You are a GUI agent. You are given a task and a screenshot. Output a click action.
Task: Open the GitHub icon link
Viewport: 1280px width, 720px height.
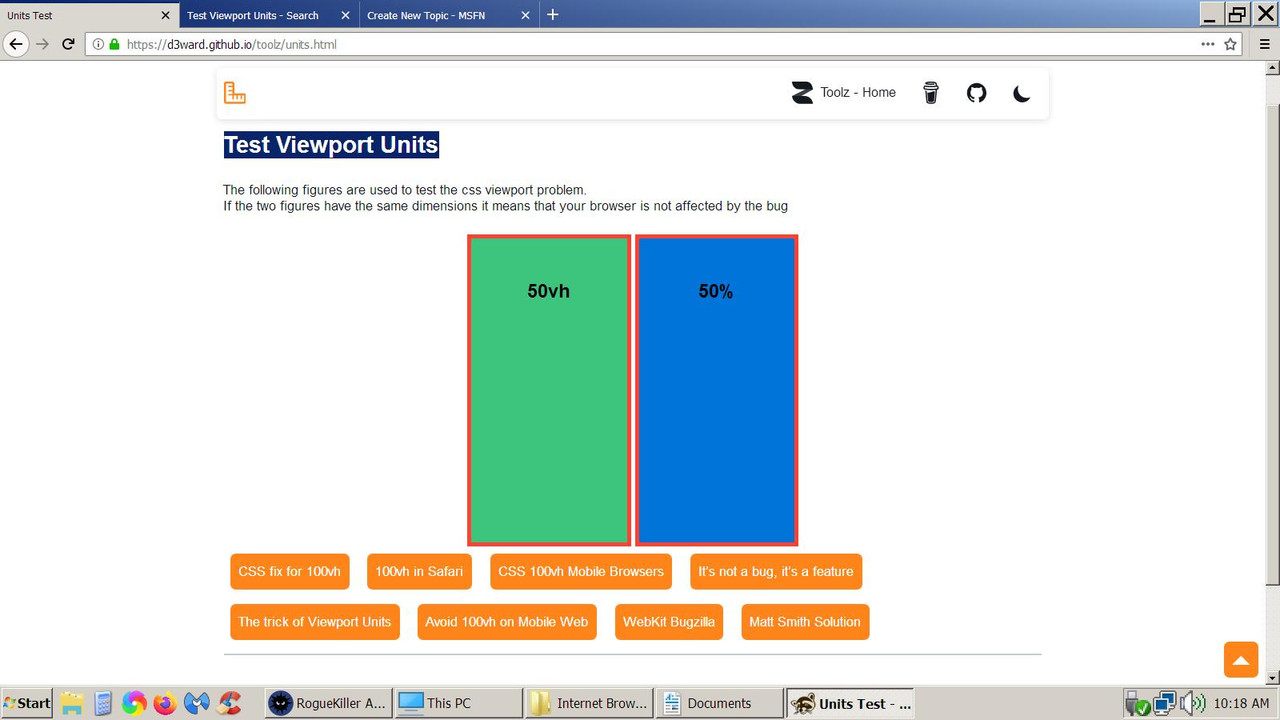click(x=977, y=93)
